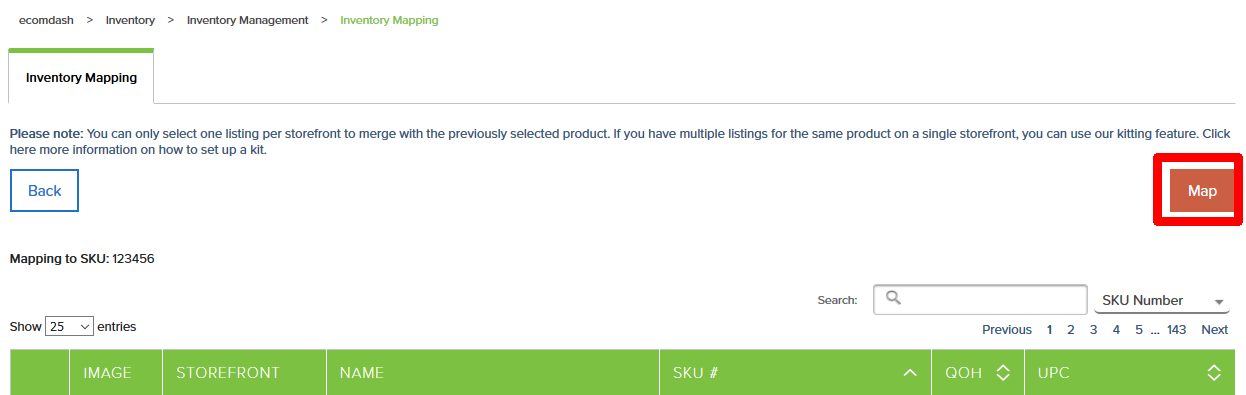Viewport: 1246px width, 395px height.
Task: Go to the Next results page
Action: (1215, 330)
